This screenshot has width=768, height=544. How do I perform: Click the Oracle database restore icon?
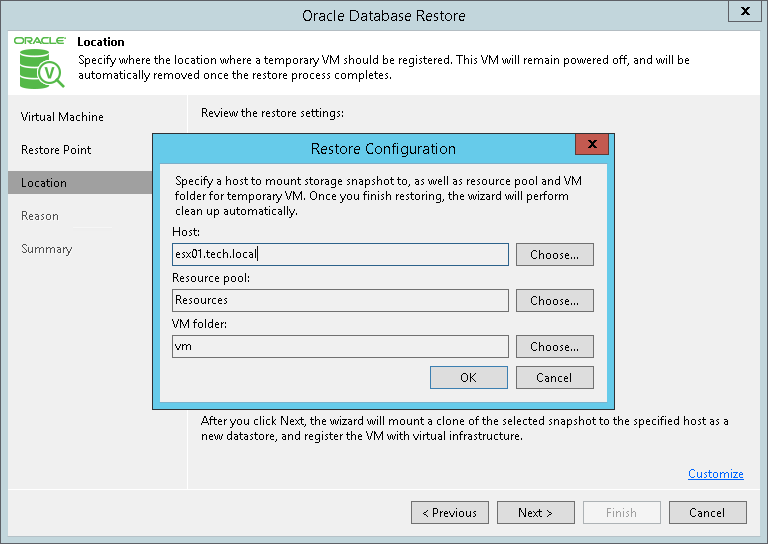(x=40, y=63)
